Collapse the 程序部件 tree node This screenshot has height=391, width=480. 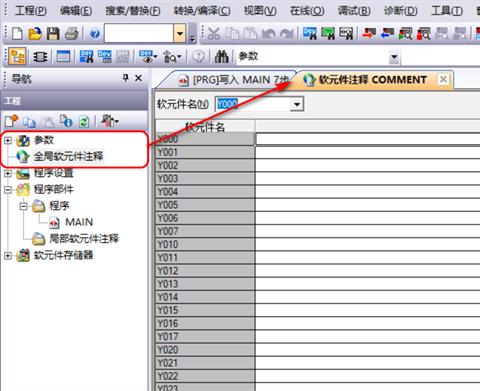point(7,190)
